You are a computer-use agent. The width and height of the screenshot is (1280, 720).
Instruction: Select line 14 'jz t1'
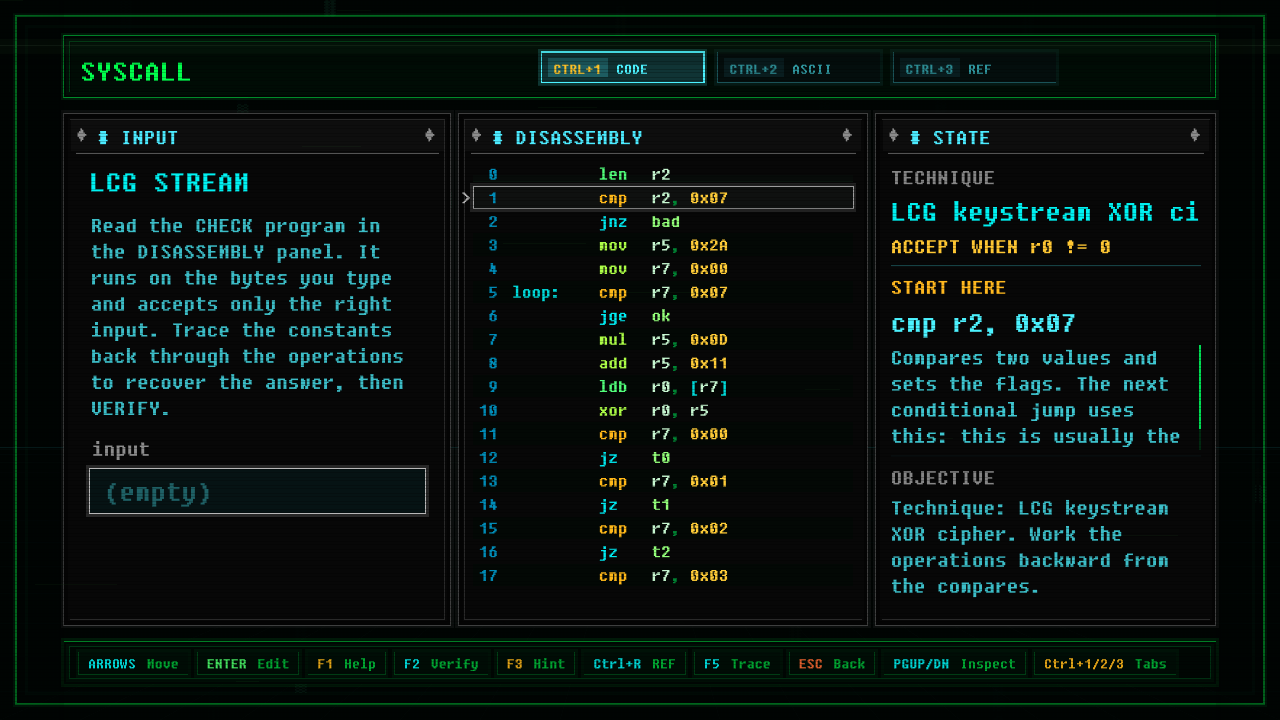(663, 505)
